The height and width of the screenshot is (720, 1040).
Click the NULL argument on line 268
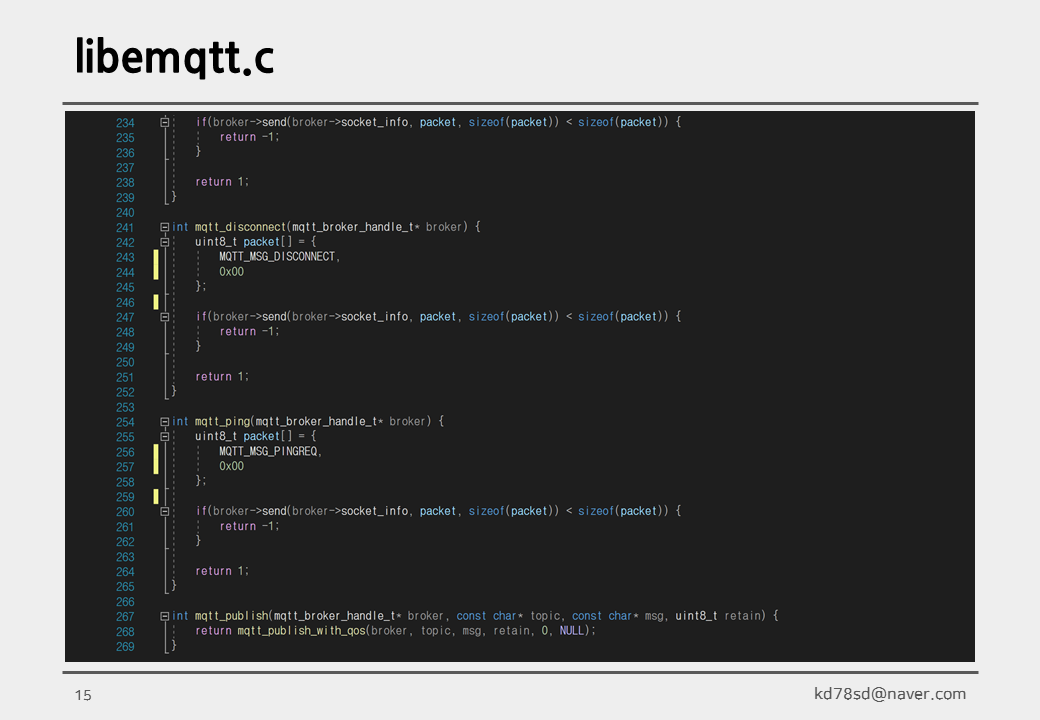click(x=571, y=630)
